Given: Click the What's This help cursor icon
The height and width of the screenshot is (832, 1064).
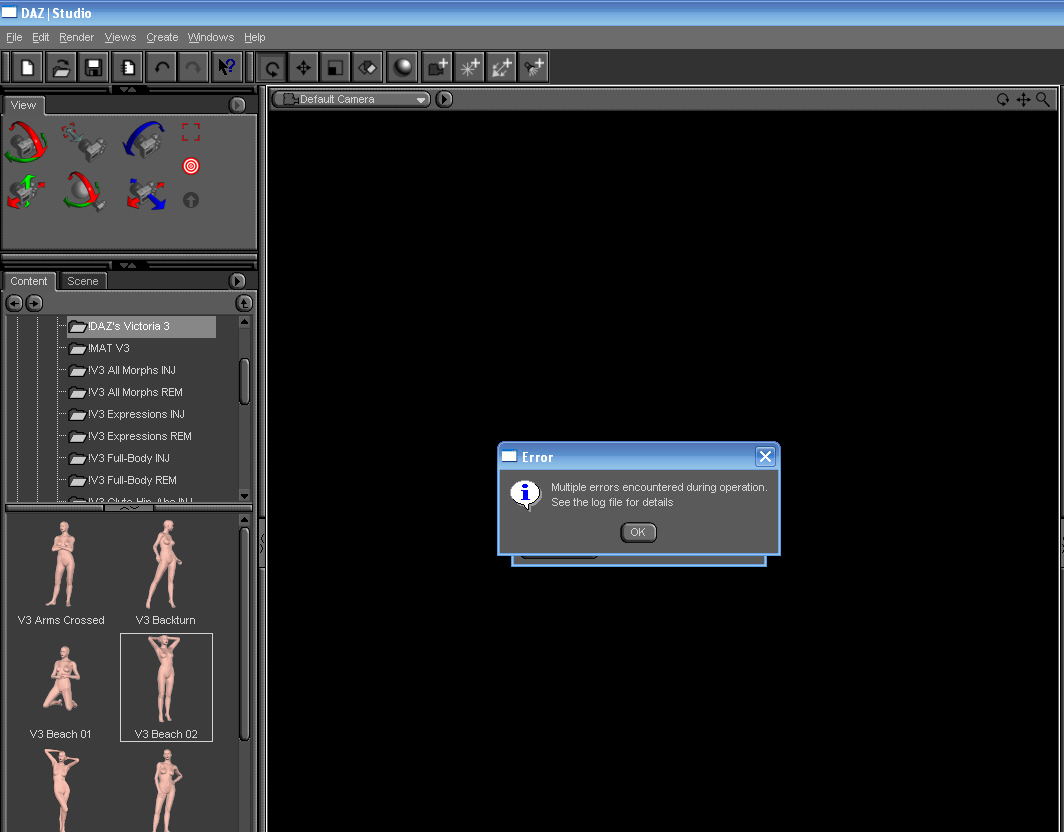Looking at the screenshot, I should (227, 67).
